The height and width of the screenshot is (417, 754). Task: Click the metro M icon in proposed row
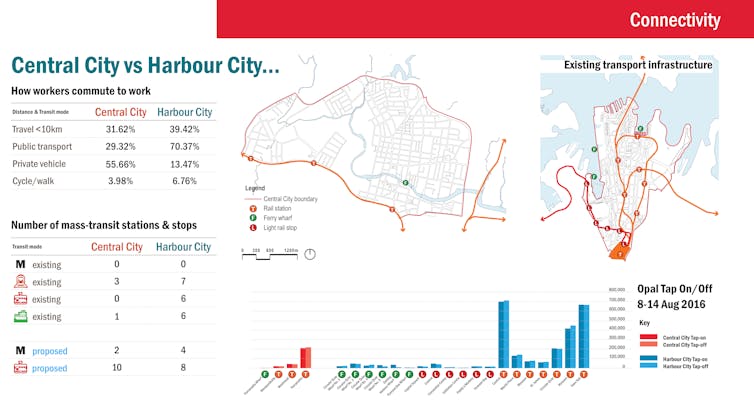click(x=20, y=351)
